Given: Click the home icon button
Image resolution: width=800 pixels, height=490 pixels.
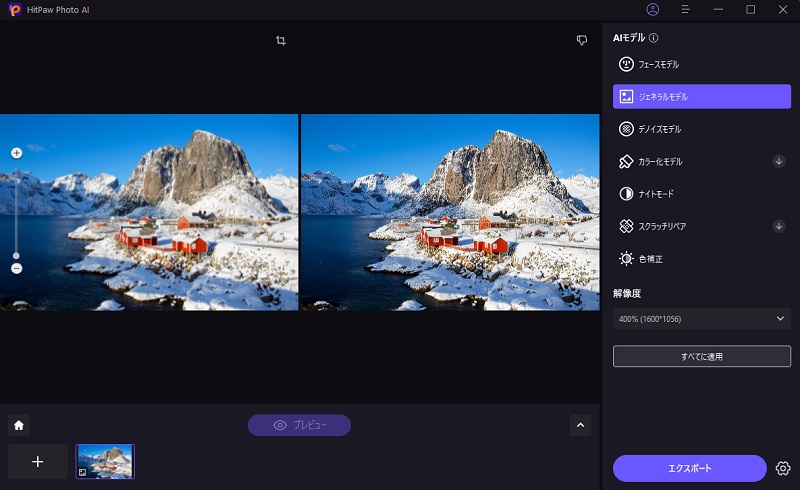Looking at the screenshot, I should click(x=19, y=425).
